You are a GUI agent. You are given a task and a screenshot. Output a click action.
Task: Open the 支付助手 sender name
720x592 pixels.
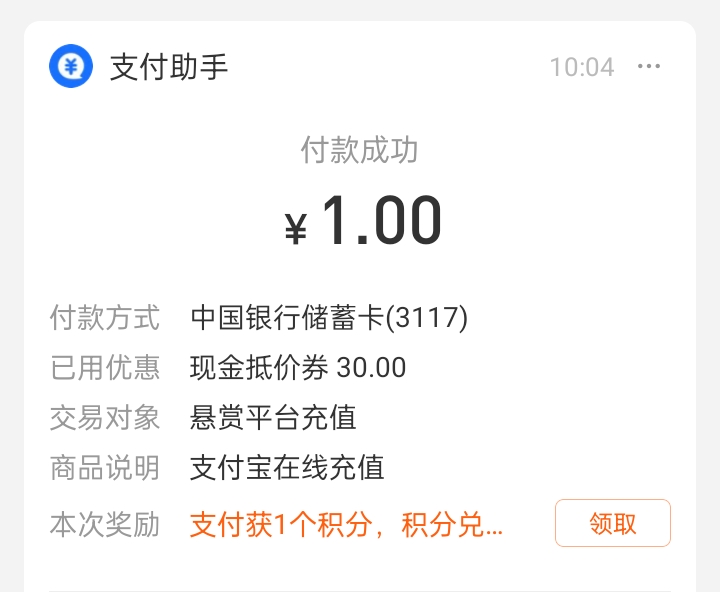tap(169, 67)
